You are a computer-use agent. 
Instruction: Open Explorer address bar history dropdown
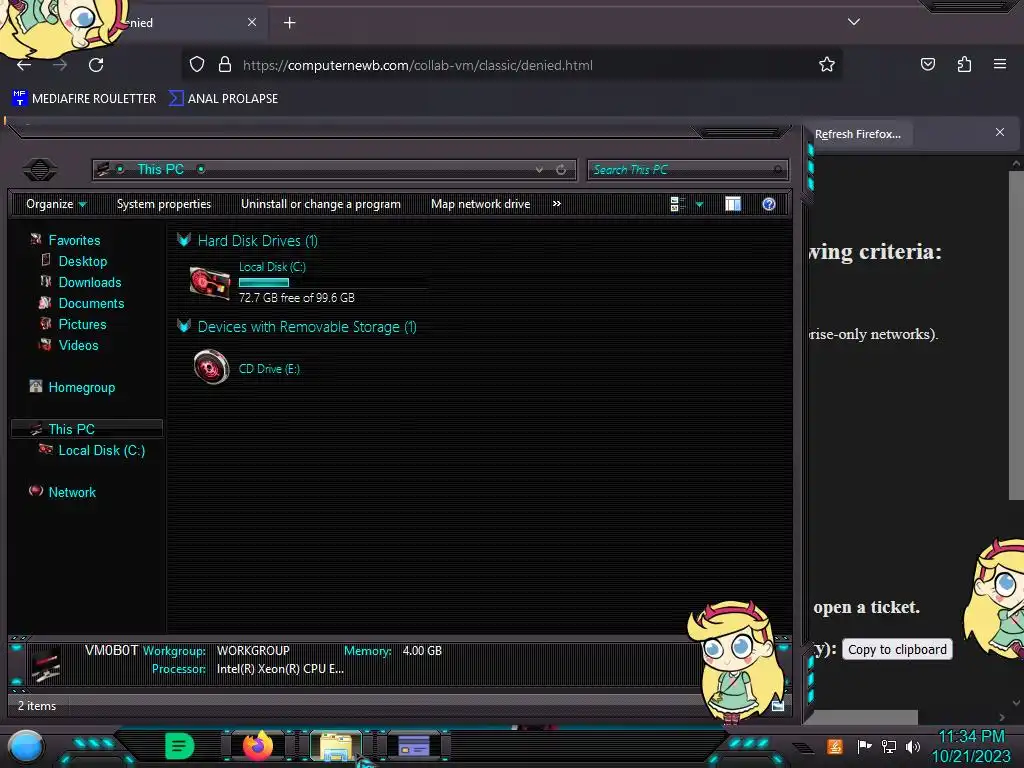(x=539, y=170)
